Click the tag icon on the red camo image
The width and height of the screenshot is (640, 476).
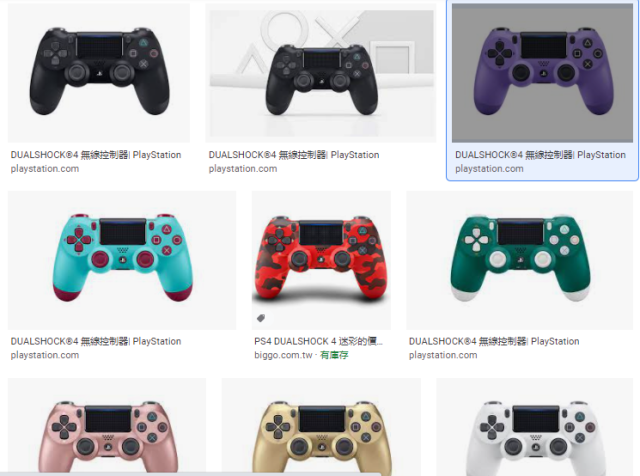(261, 318)
